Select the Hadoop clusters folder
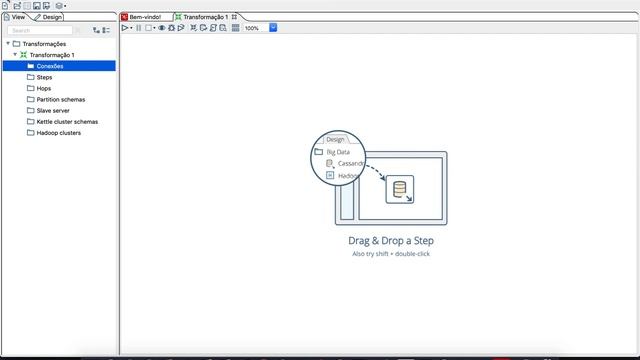 tap(54, 133)
